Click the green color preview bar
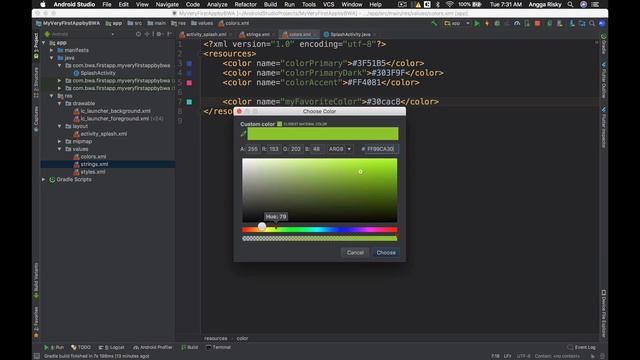 point(323,133)
